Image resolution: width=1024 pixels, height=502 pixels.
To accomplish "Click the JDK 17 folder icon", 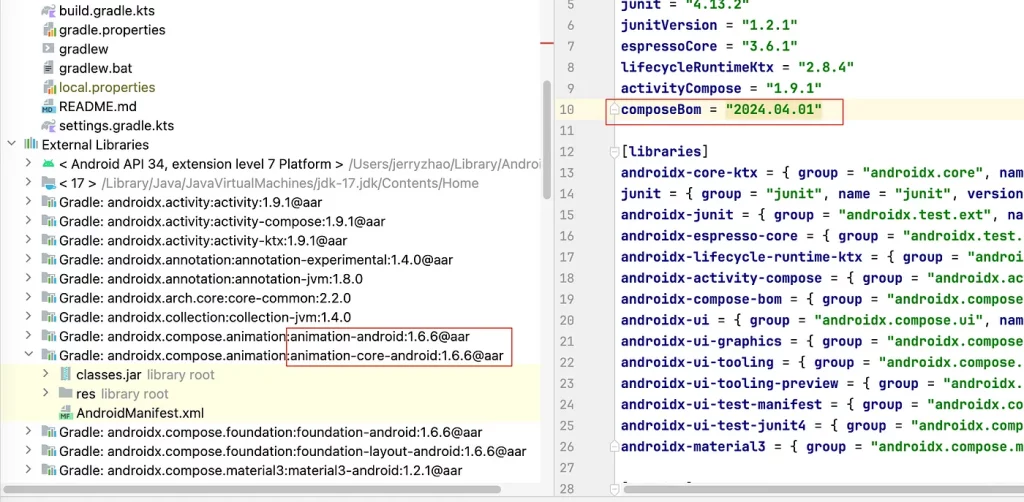I will [x=48, y=183].
